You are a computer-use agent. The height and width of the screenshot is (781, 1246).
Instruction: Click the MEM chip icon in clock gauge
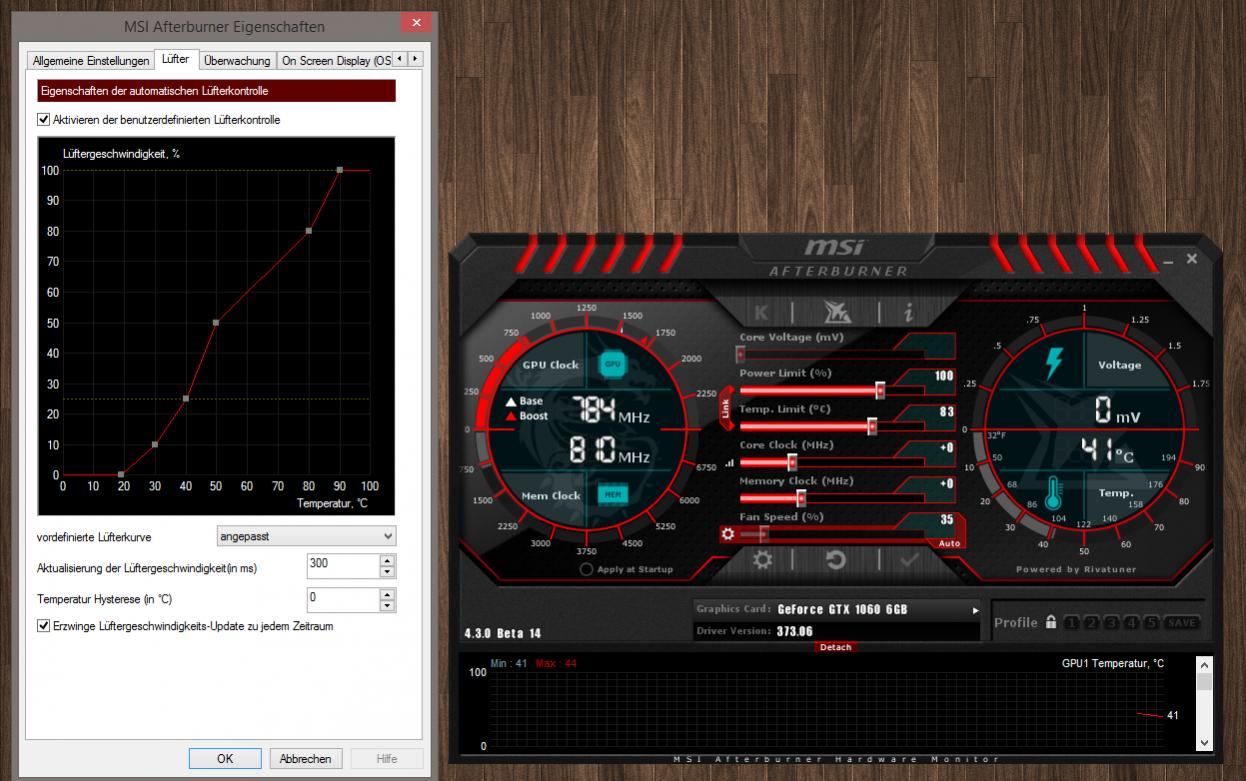(612, 494)
